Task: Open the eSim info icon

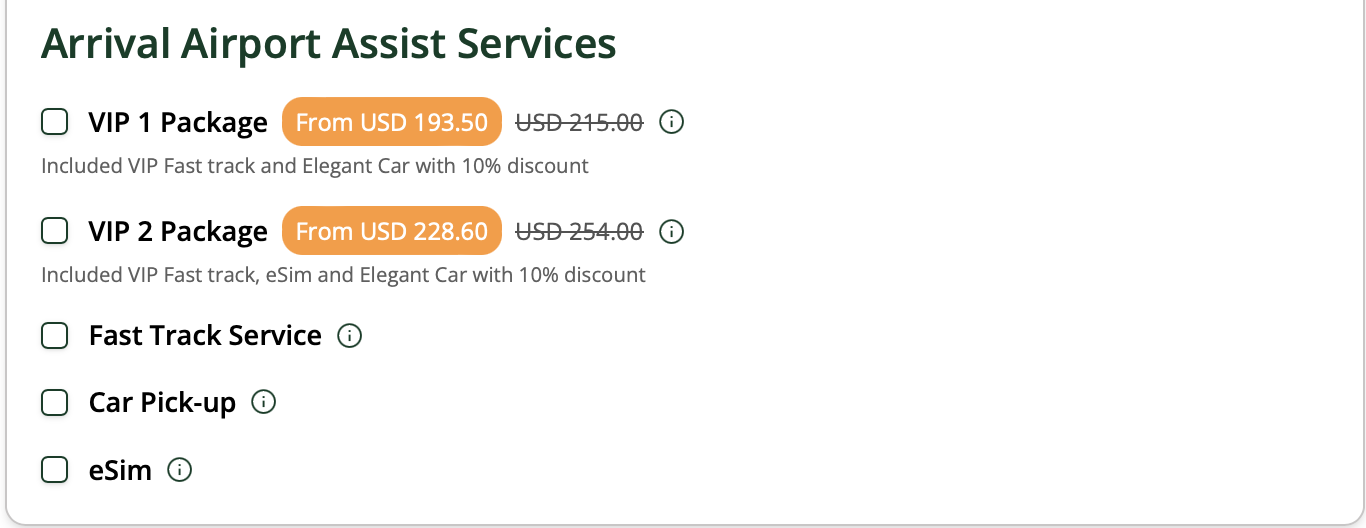Action: pyautogui.click(x=179, y=470)
